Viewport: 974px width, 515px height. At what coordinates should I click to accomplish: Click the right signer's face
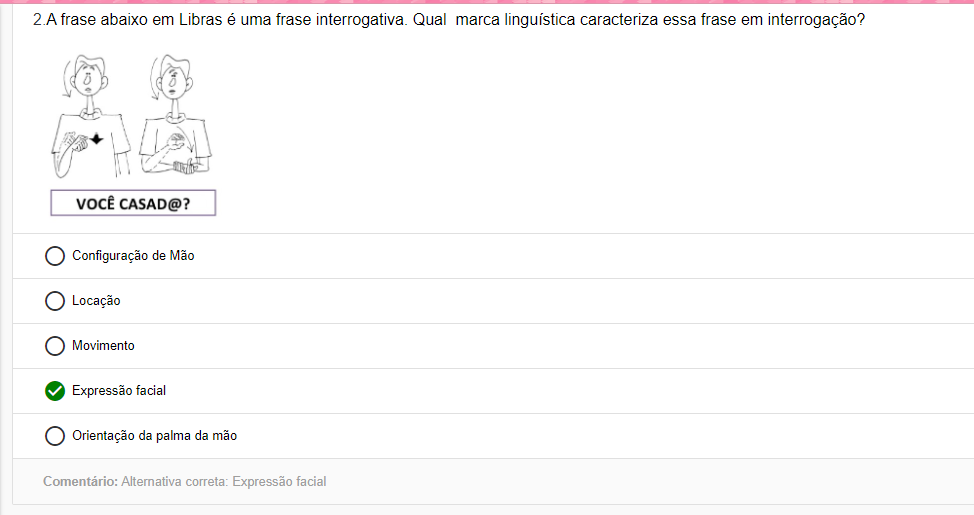pos(174,78)
